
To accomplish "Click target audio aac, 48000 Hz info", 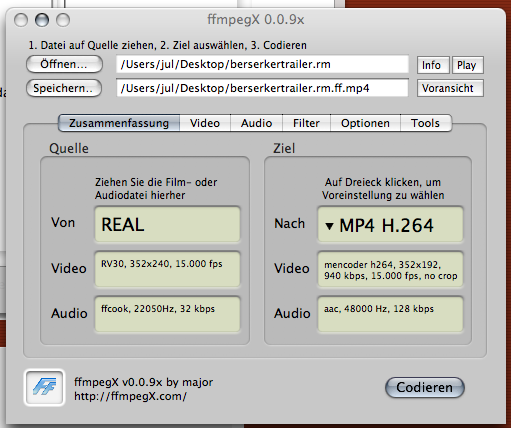I will click(390, 314).
